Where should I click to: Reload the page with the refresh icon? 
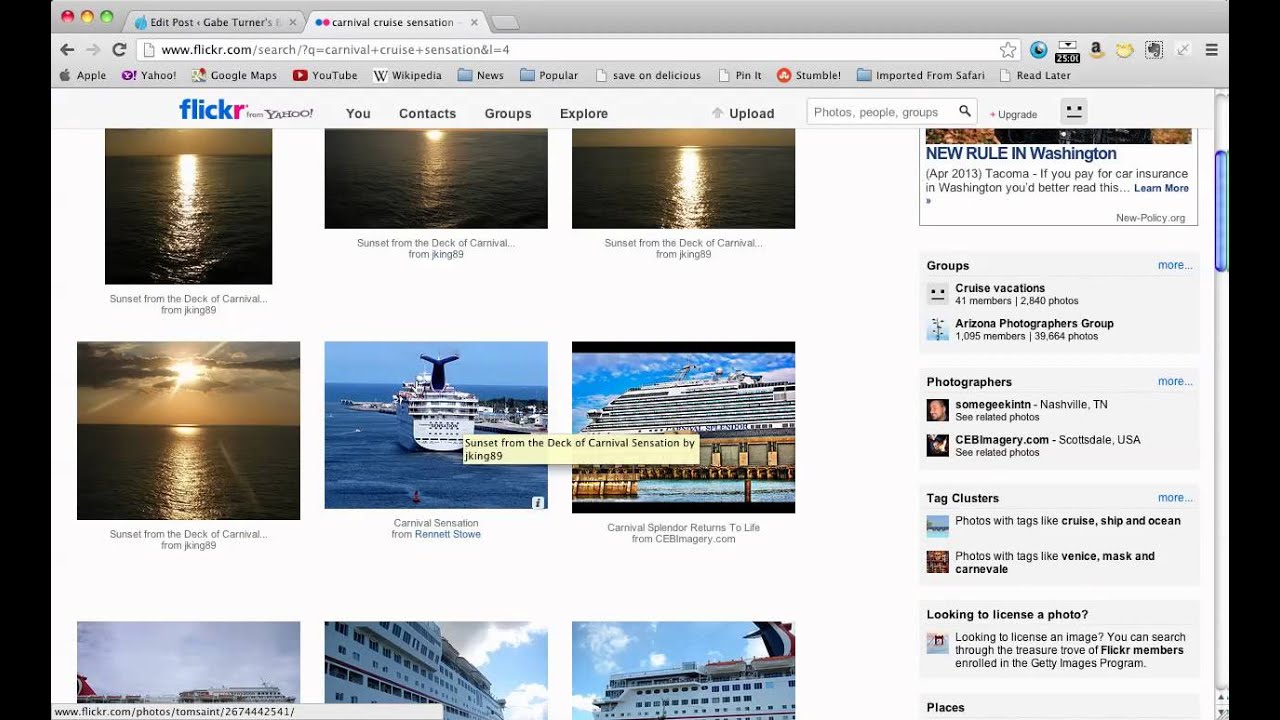tap(119, 49)
